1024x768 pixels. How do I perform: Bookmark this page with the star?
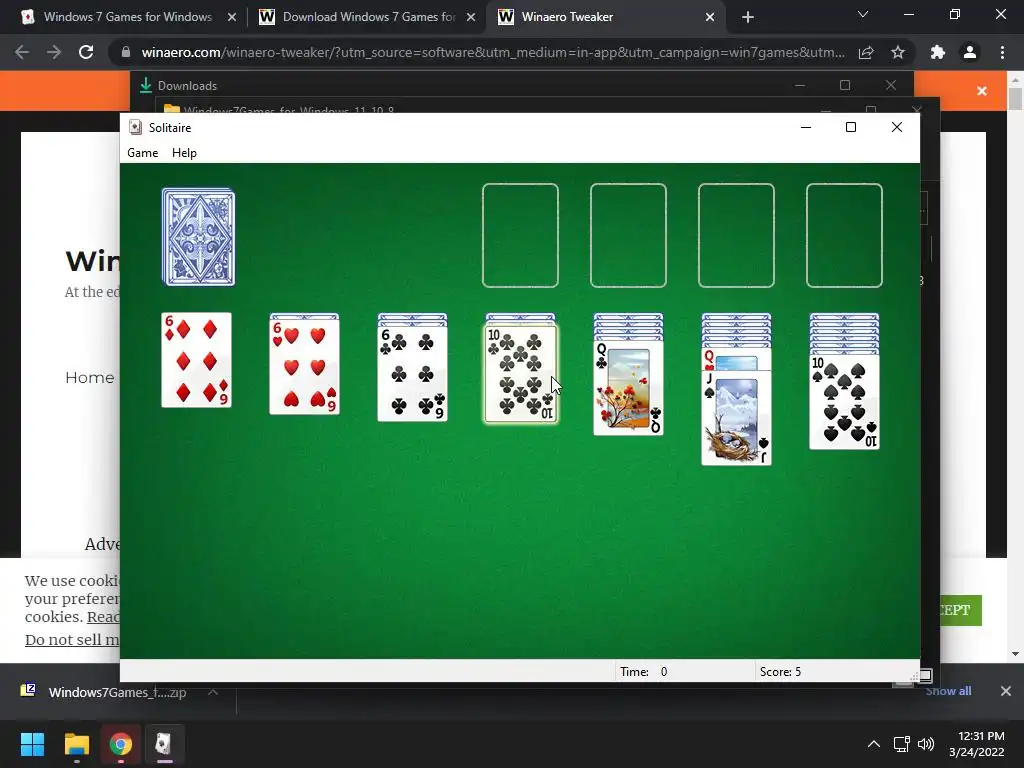898,52
